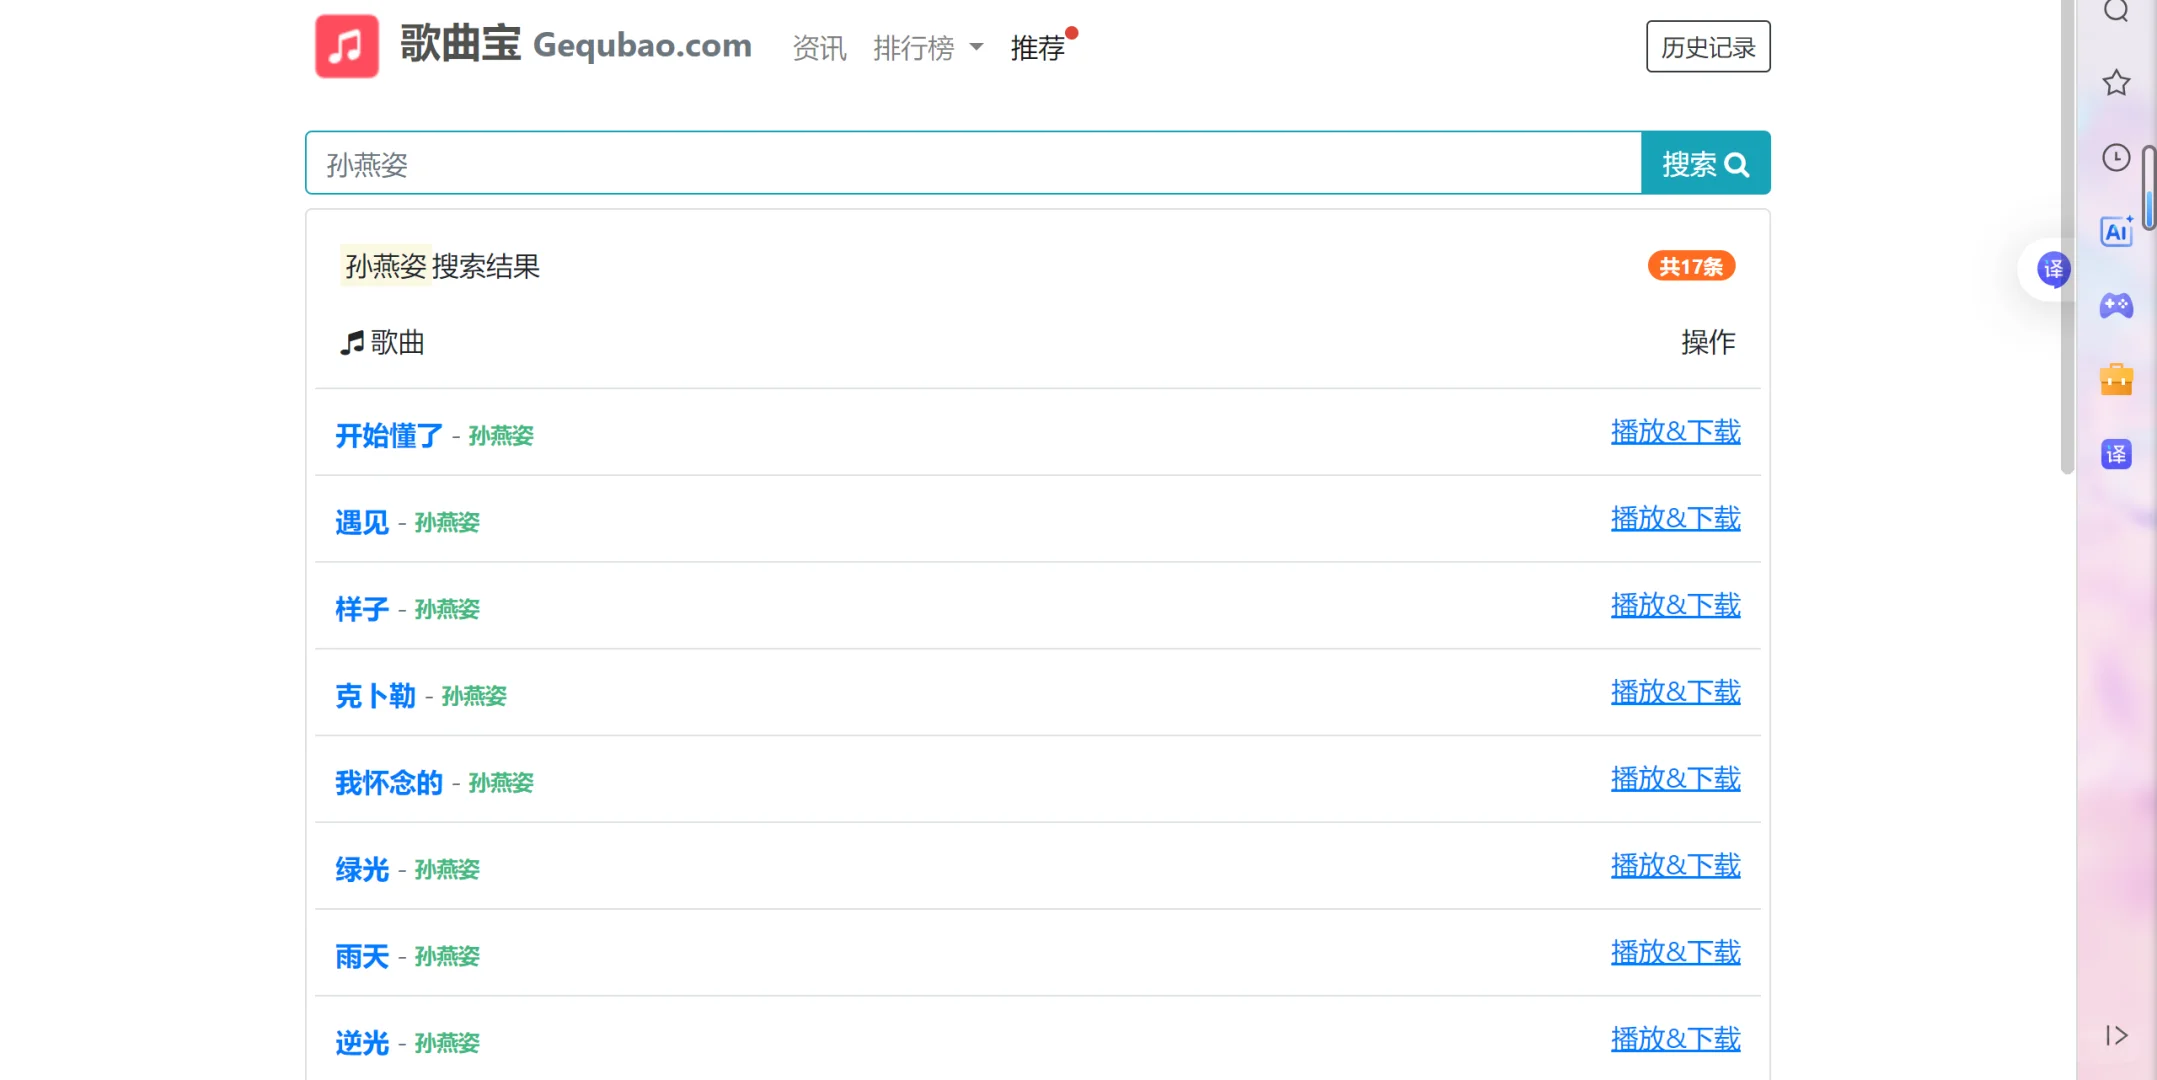
Task: Open the 推荐 navigation item
Action: pos(1037,48)
